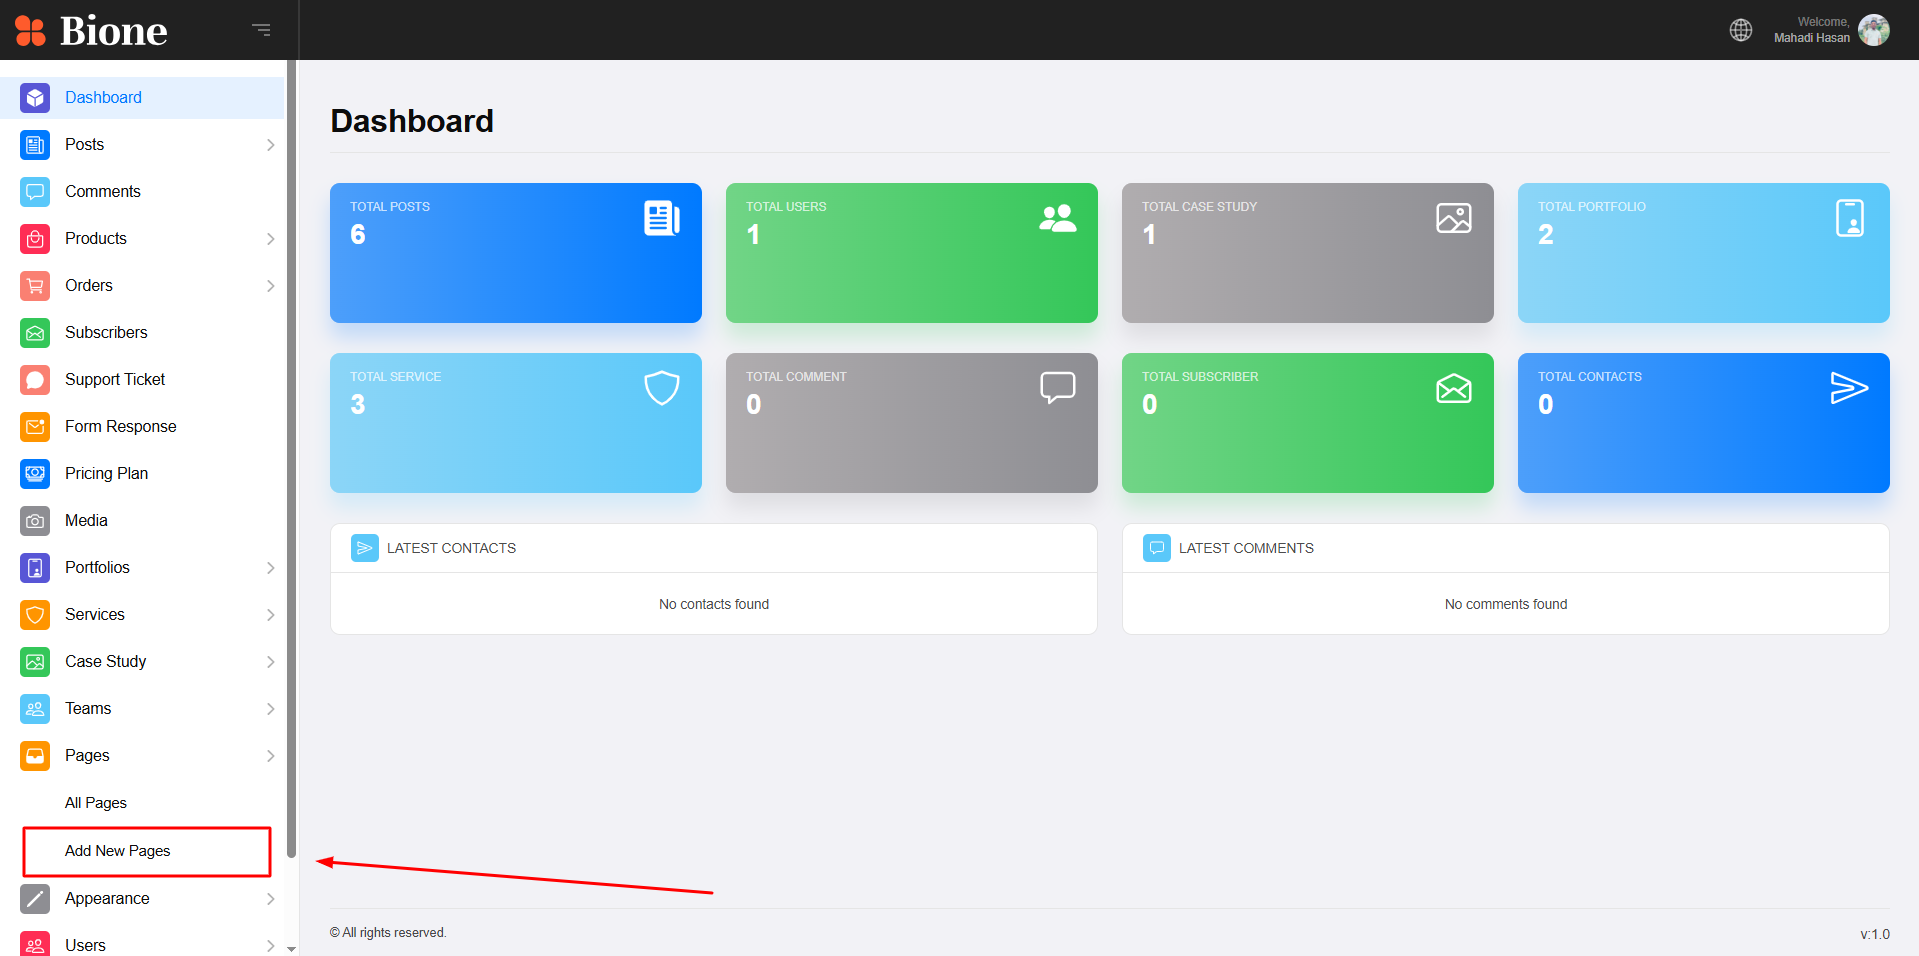Click the Portfolios sidebar icon
Viewport: 1919px width, 956px height.
pos(35,568)
